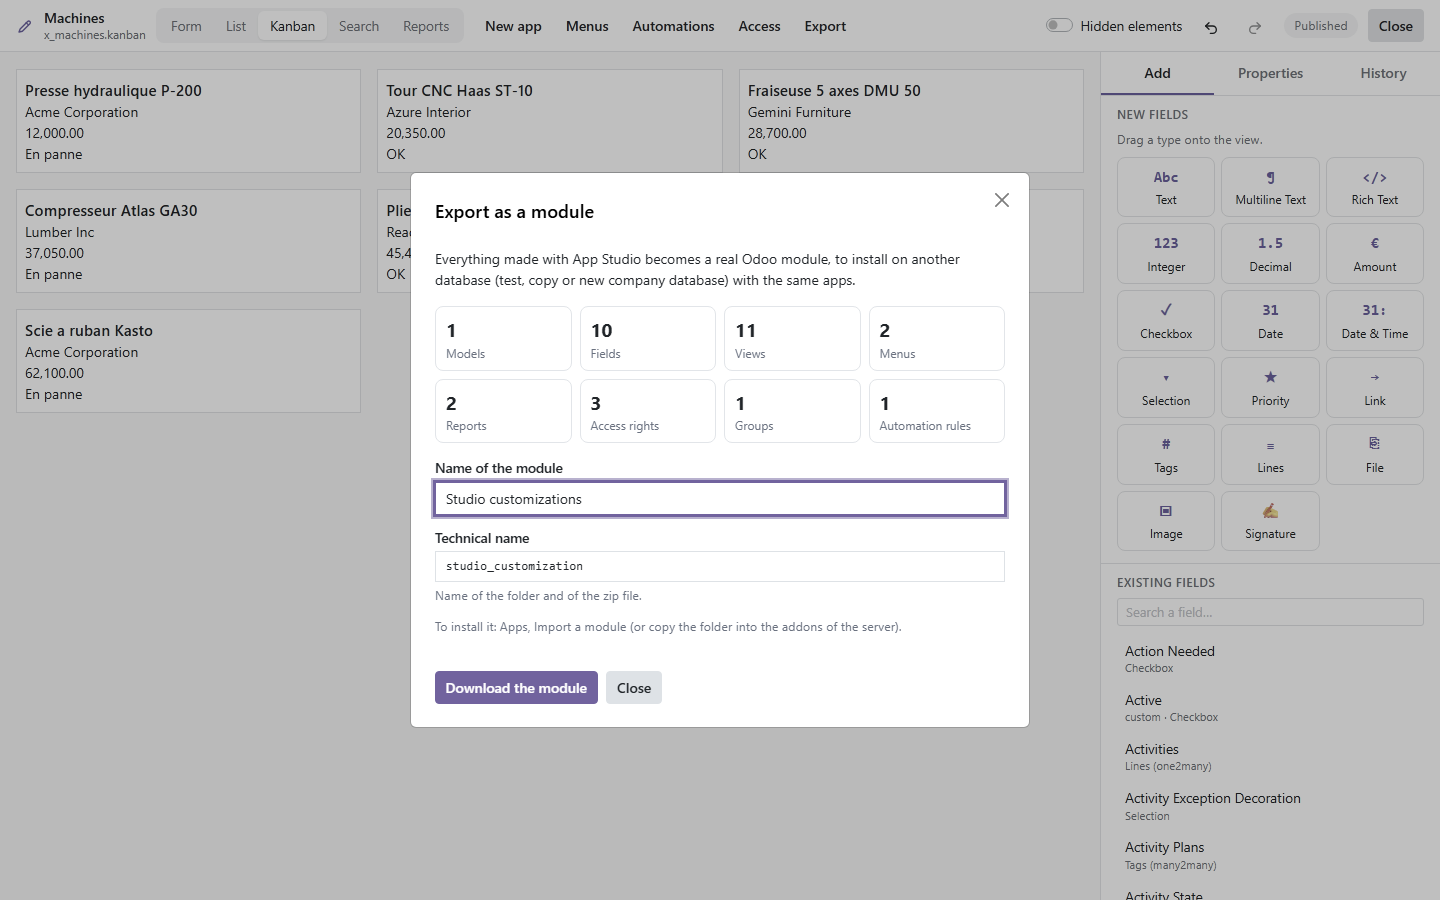1440x900 pixels.
Task: Click the Published status button
Action: pyautogui.click(x=1320, y=26)
